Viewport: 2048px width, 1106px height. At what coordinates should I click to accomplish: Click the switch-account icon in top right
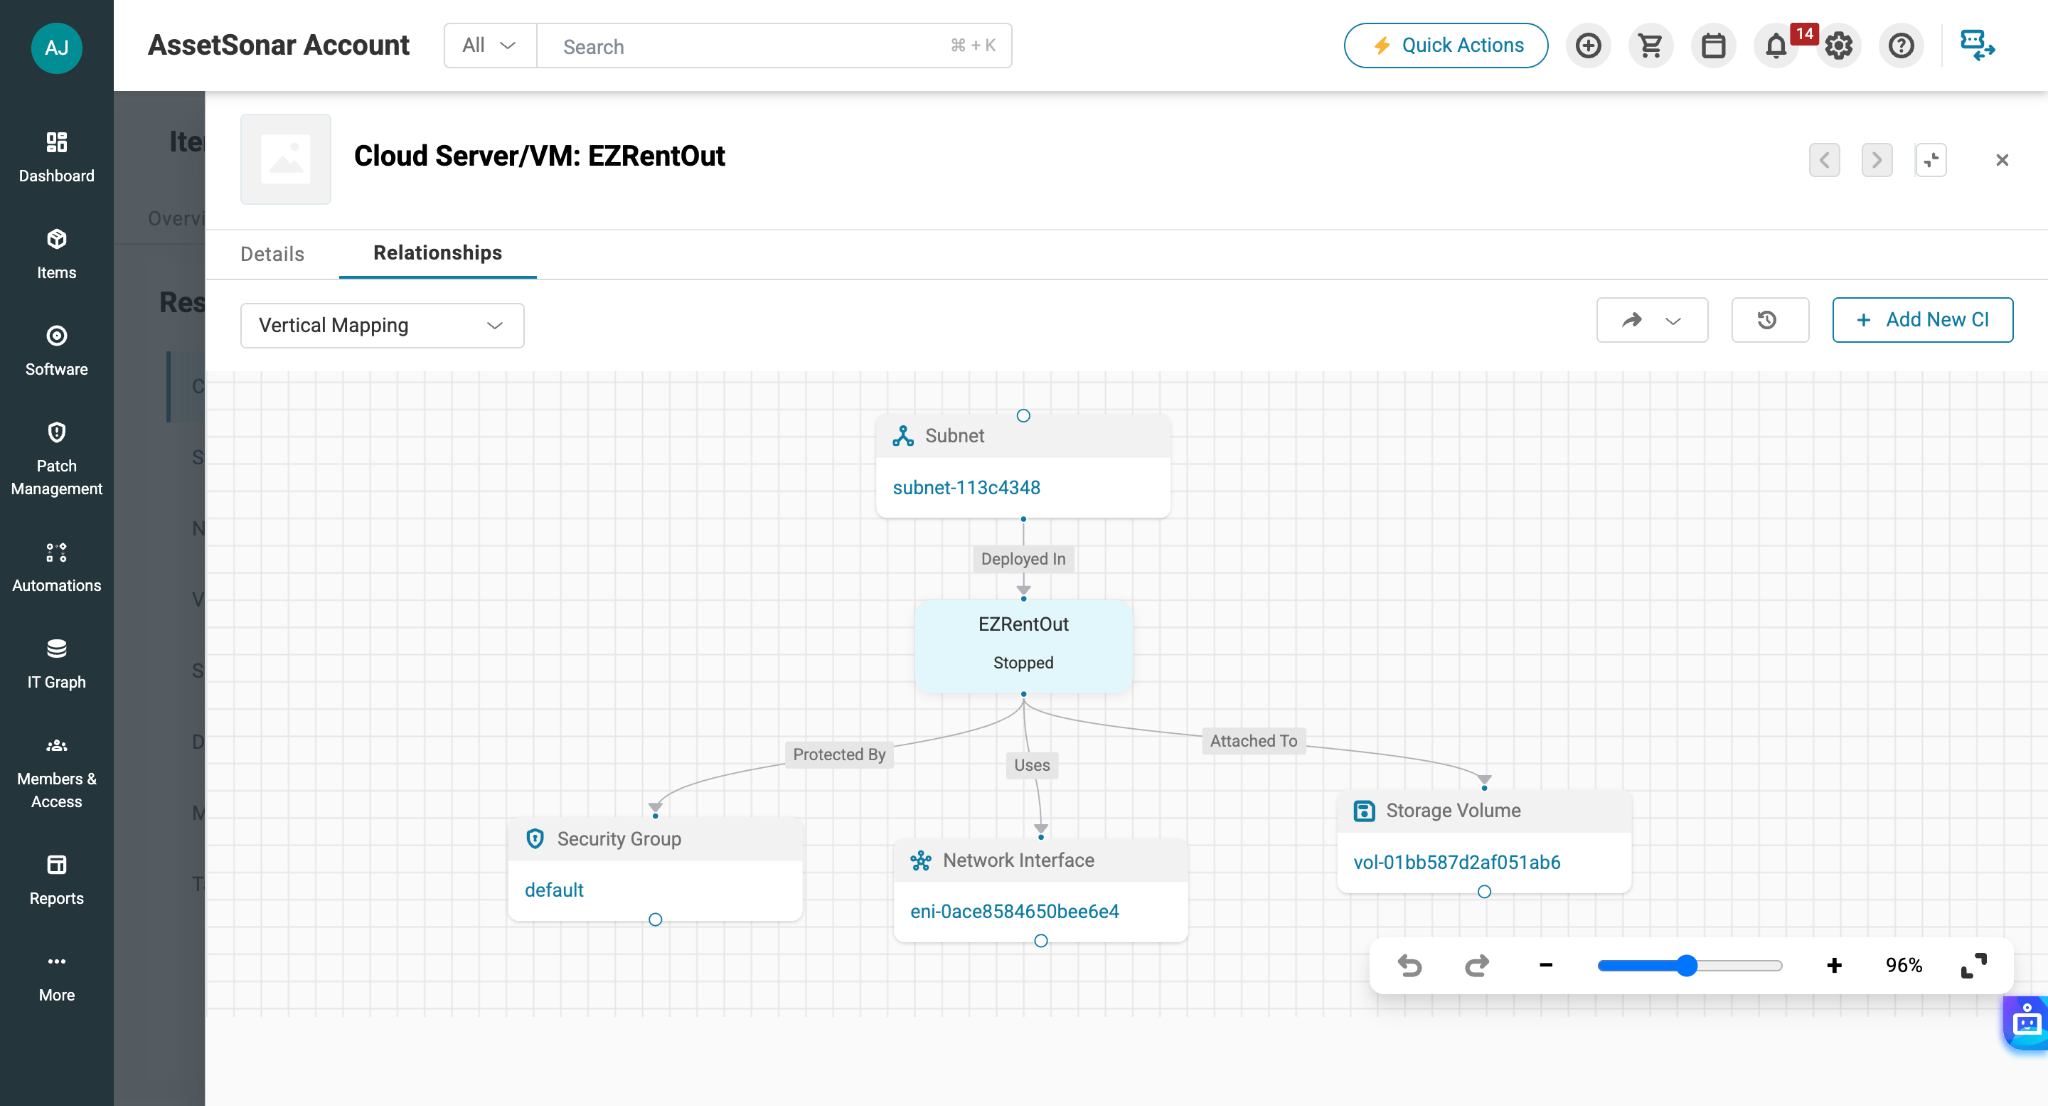point(1977,46)
